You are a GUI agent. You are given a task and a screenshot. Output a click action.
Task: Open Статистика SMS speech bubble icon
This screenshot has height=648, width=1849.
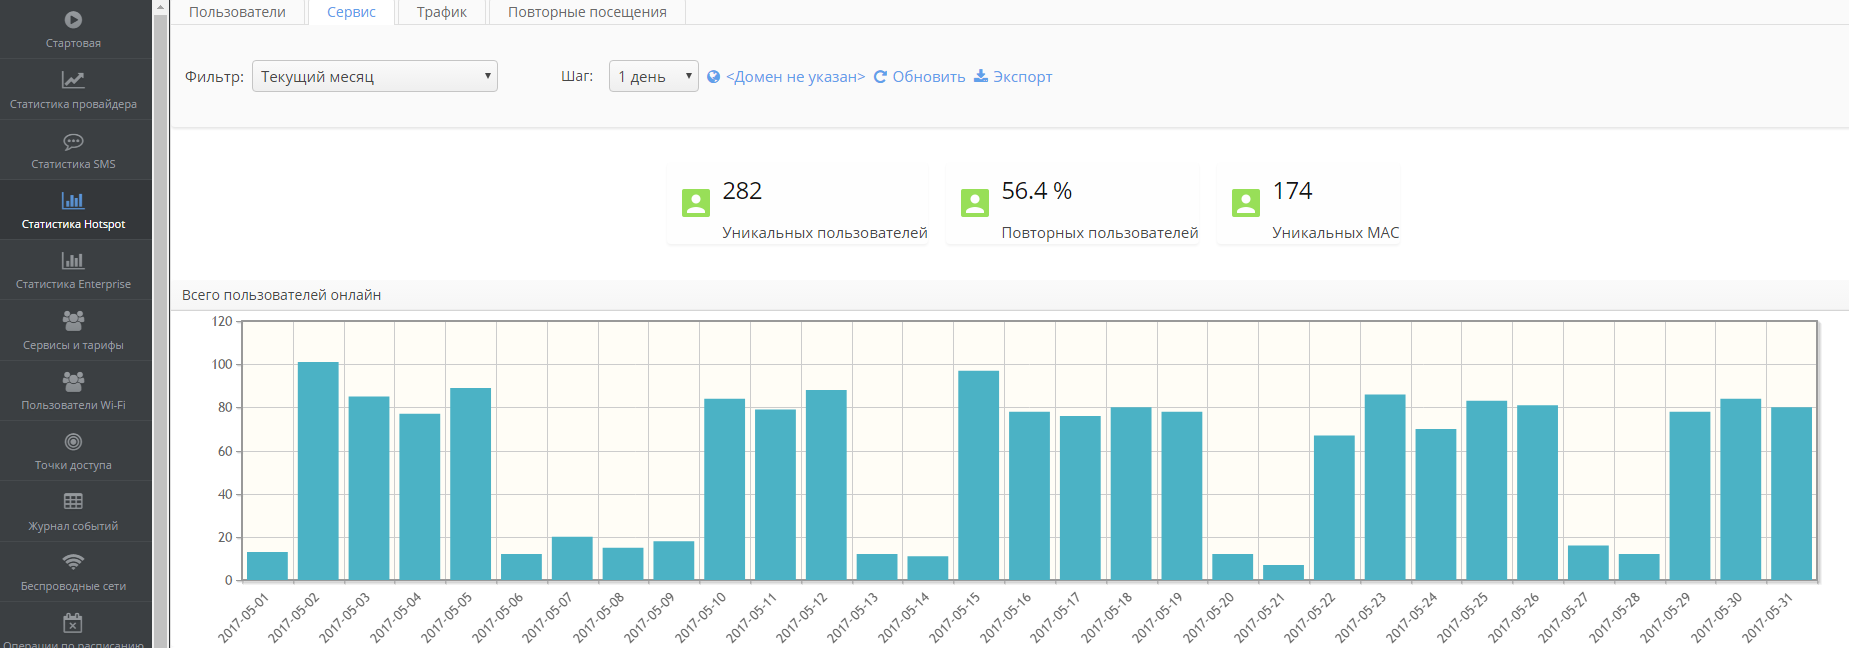[x=73, y=141]
